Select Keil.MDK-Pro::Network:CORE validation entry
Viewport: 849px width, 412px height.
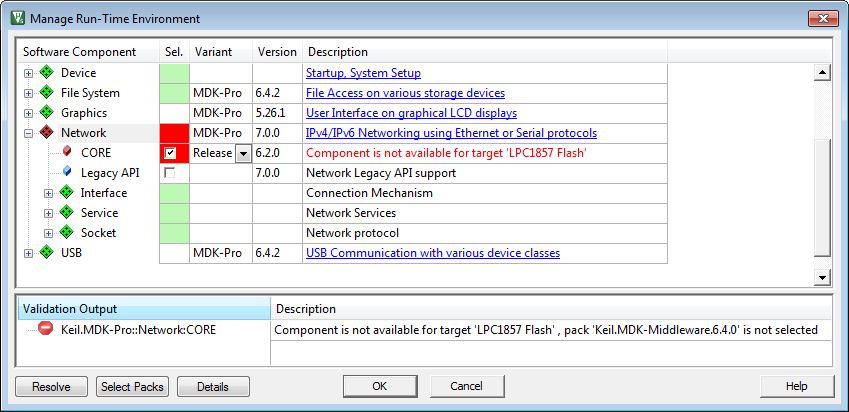[139, 329]
